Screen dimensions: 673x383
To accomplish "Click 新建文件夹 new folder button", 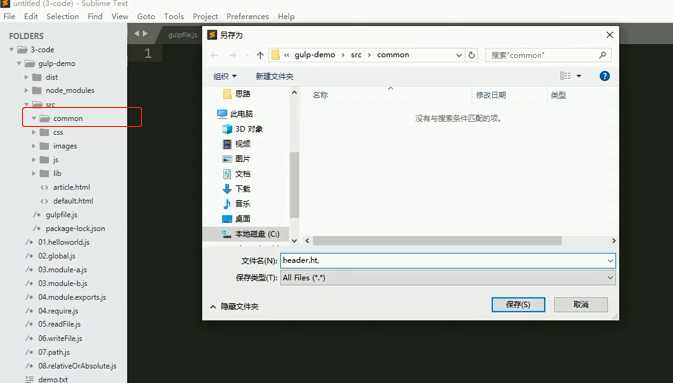I will point(274,76).
